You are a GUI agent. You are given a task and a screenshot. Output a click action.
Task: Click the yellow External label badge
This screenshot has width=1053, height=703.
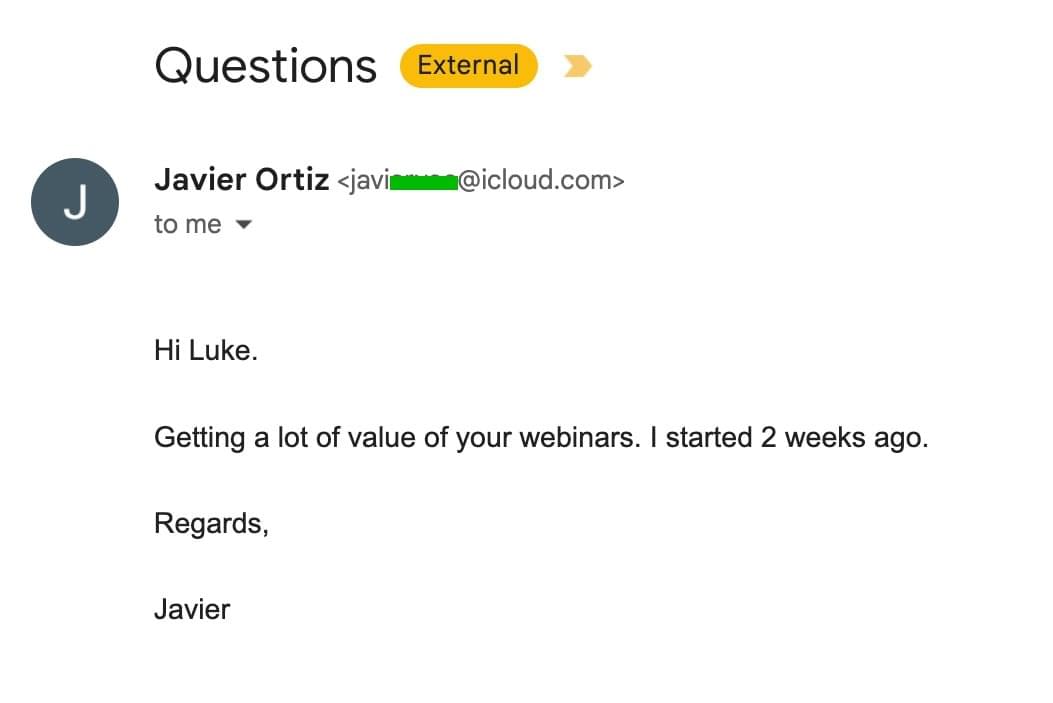tap(468, 66)
